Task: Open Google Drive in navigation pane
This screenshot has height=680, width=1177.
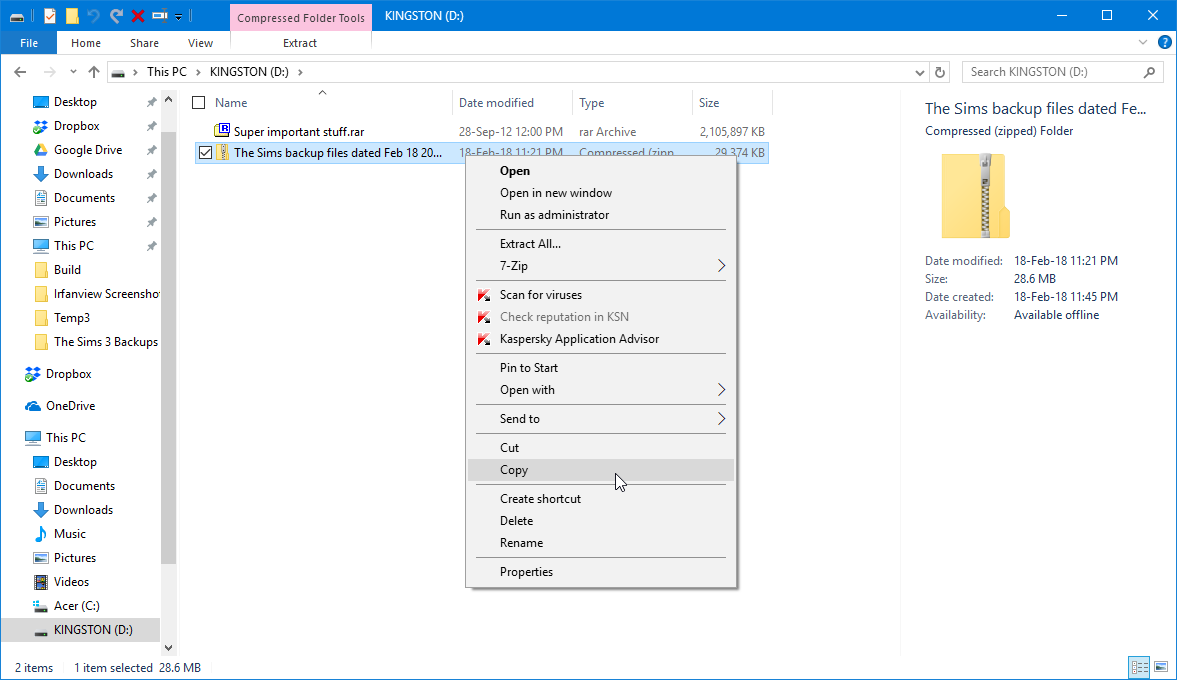Action: (x=88, y=150)
